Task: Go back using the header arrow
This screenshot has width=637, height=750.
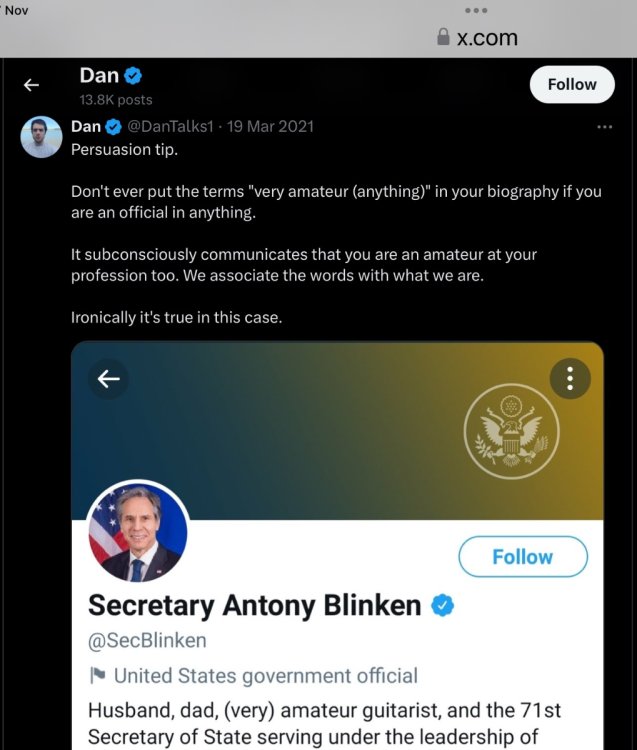Action: 31,85
